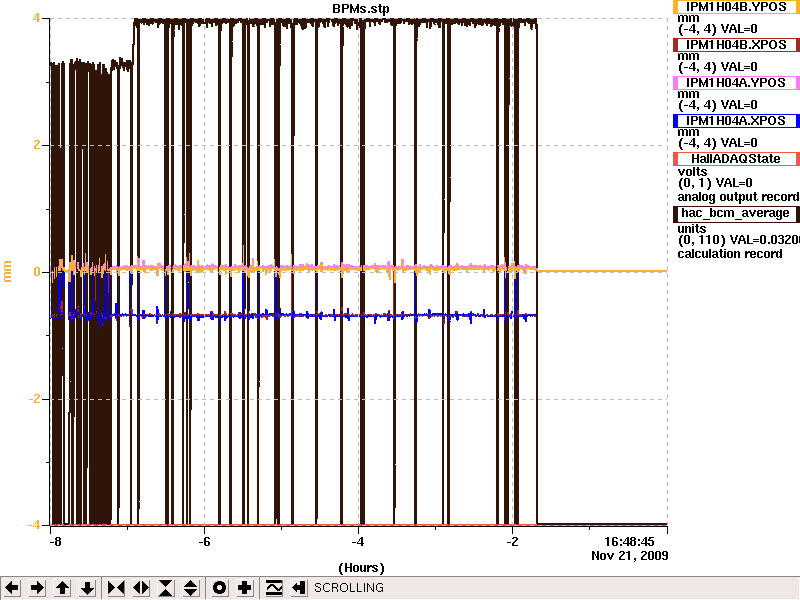The width and height of the screenshot is (800, 600).
Task: Click the -6 hours tick label
Action: 204,542
